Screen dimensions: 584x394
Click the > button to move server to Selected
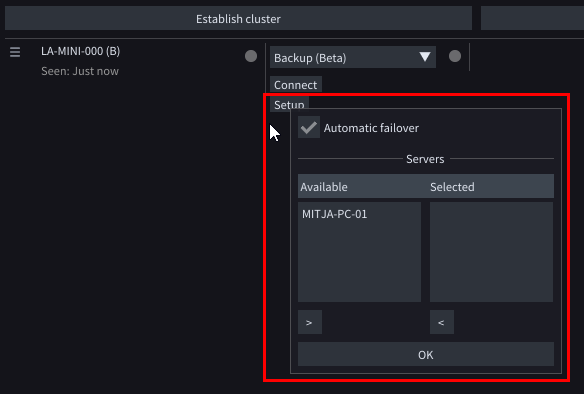point(310,322)
